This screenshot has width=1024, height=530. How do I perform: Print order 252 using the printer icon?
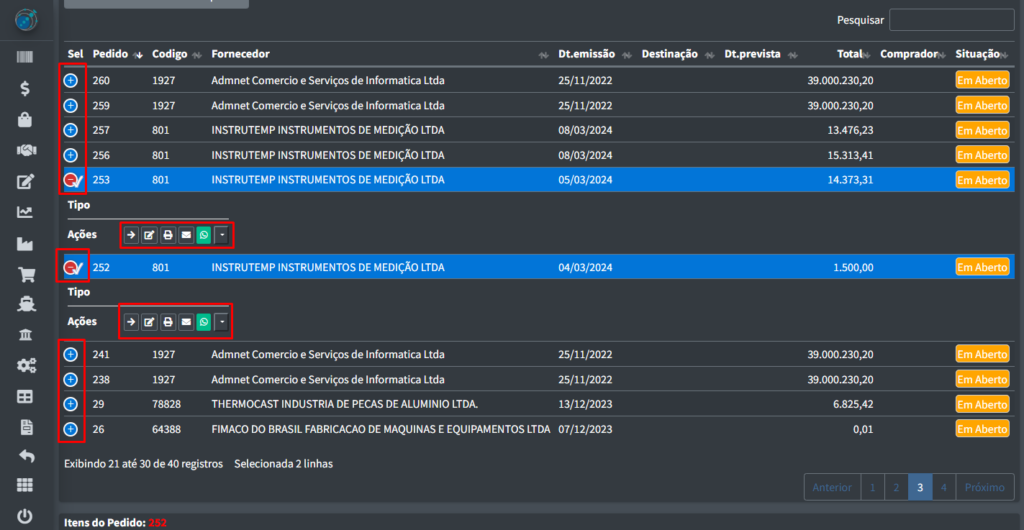(168, 322)
